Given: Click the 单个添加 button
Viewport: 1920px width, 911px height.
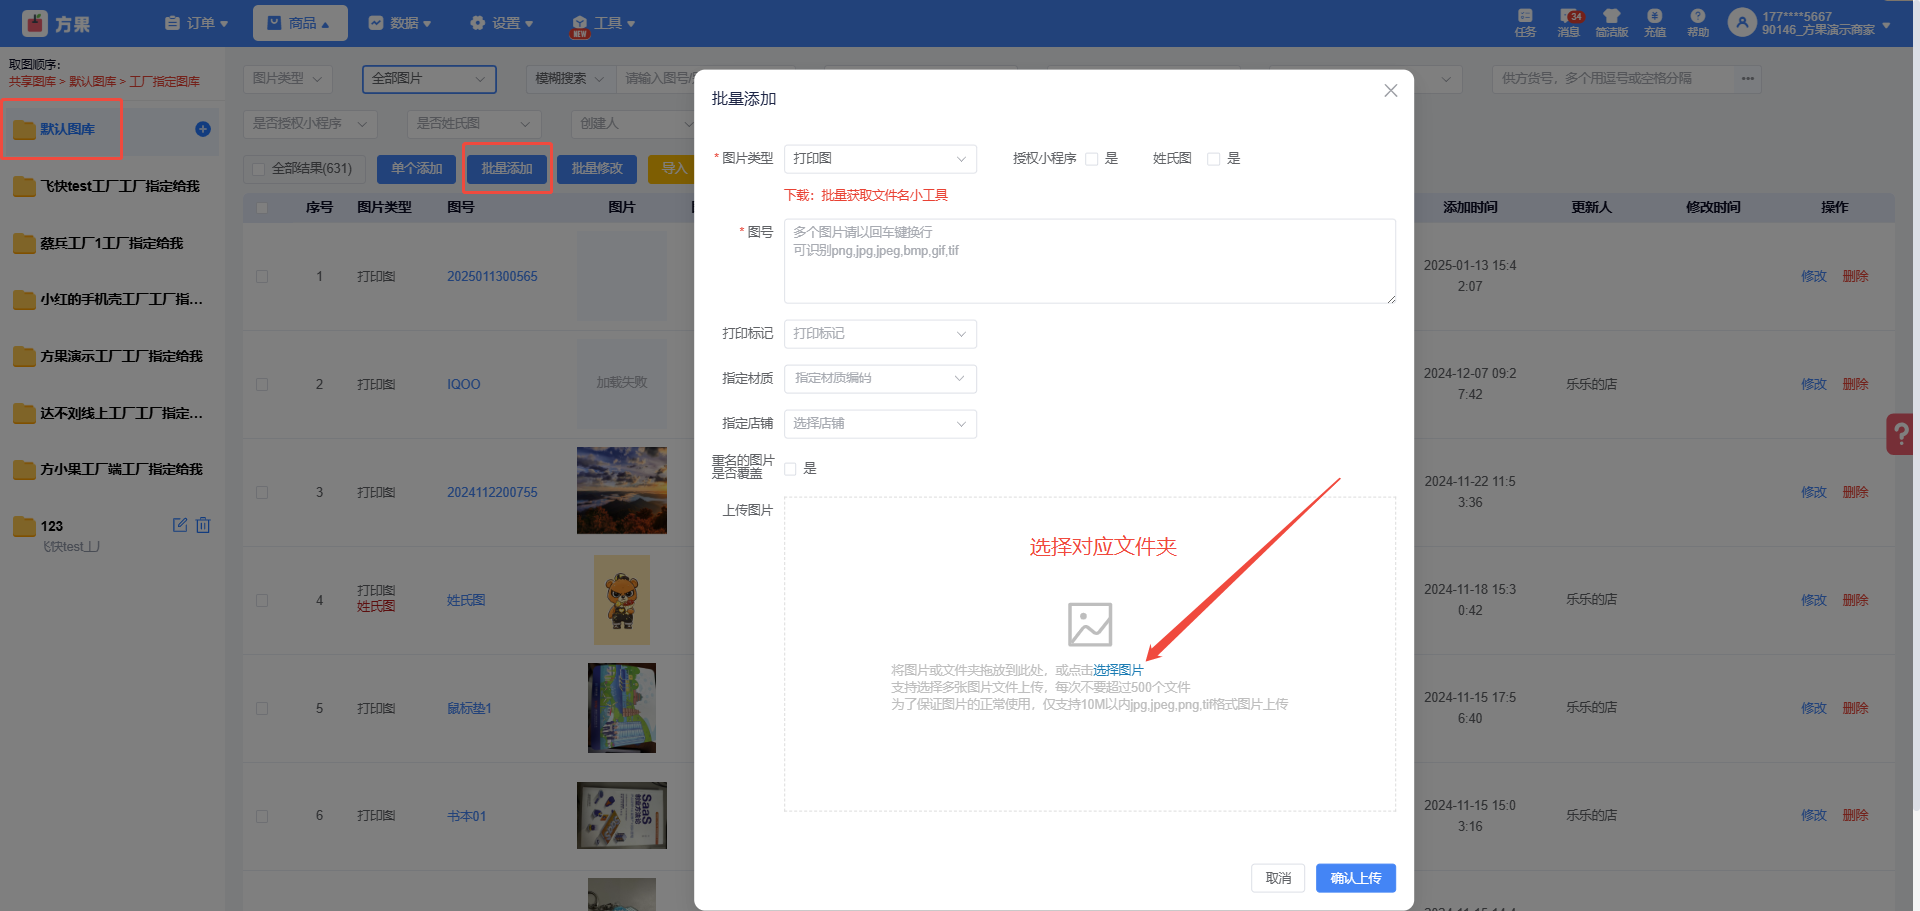Looking at the screenshot, I should tap(416, 169).
